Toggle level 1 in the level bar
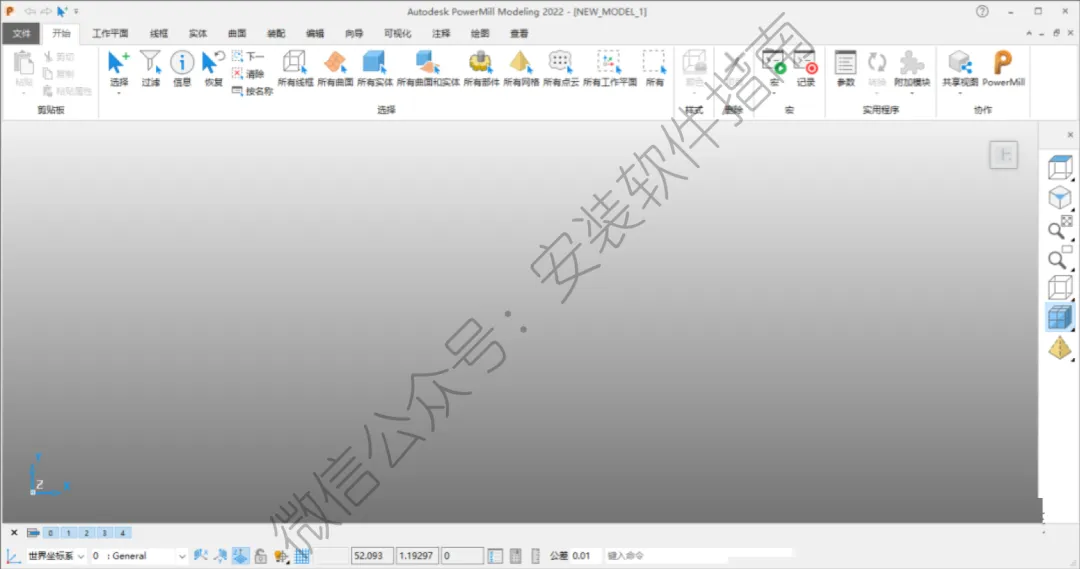Screen dimensions: 1080x569 coord(68,532)
